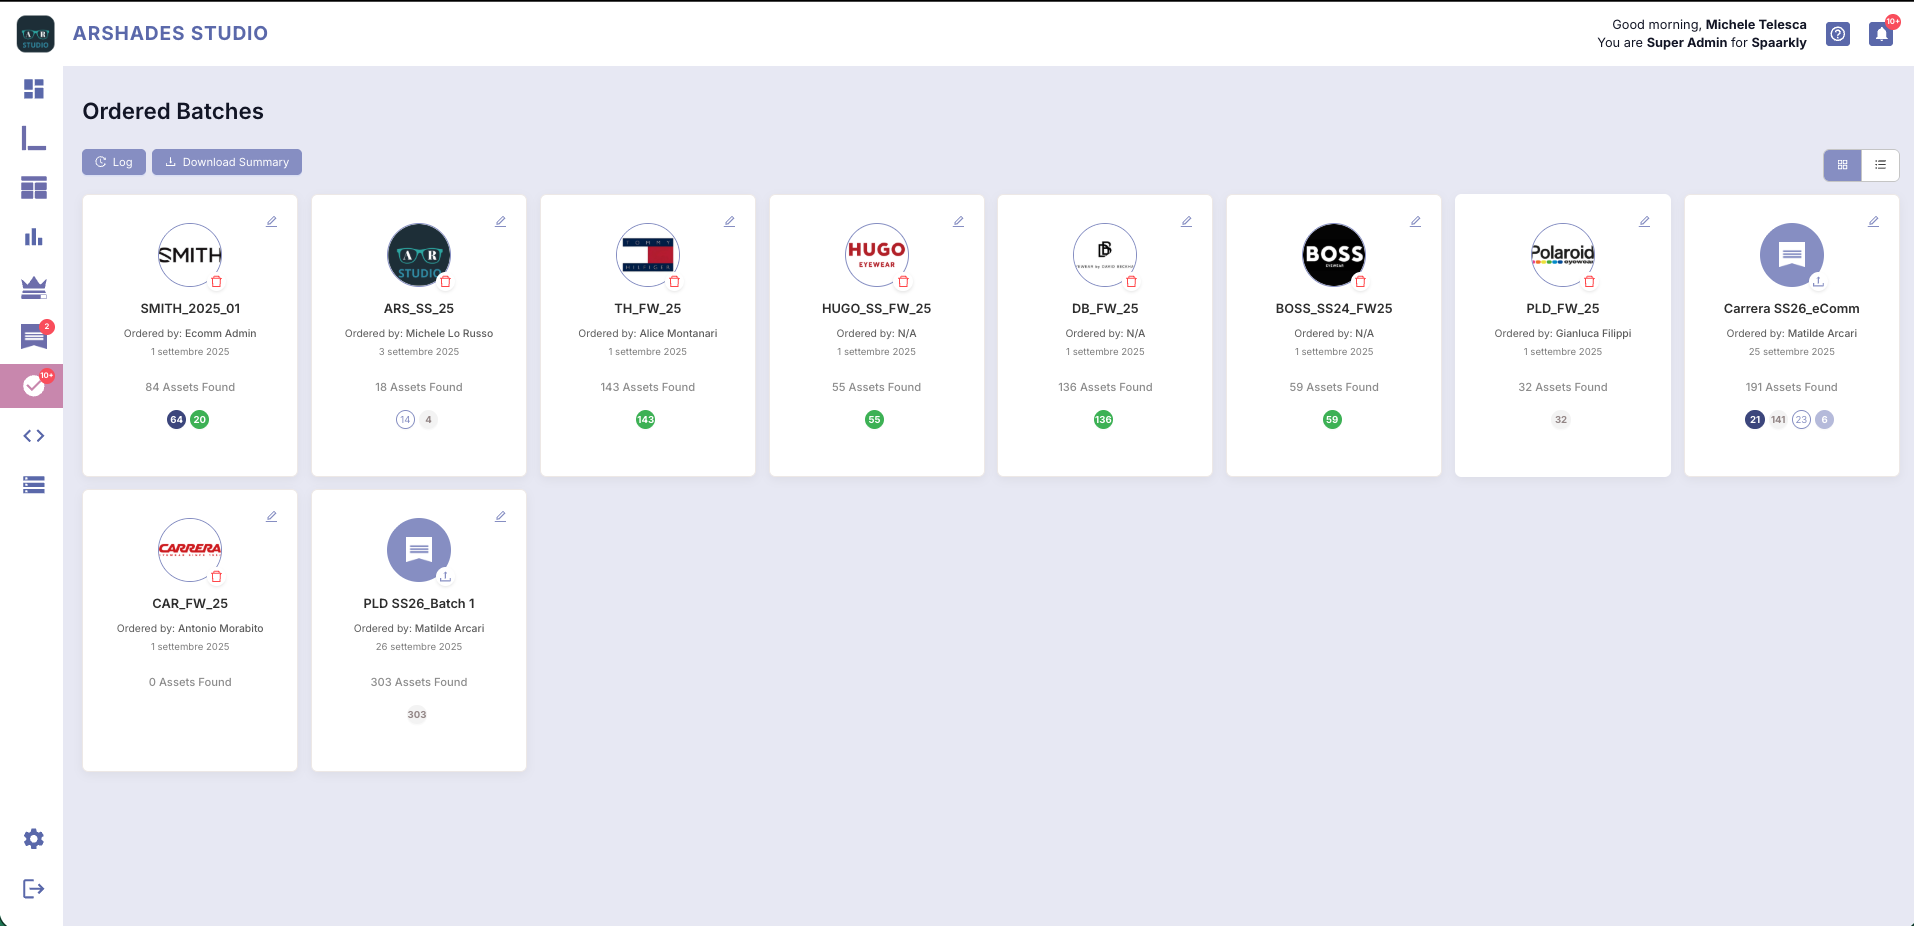1914x926 pixels.
Task: Click the help question mark icon
Action: [1838, 34]
